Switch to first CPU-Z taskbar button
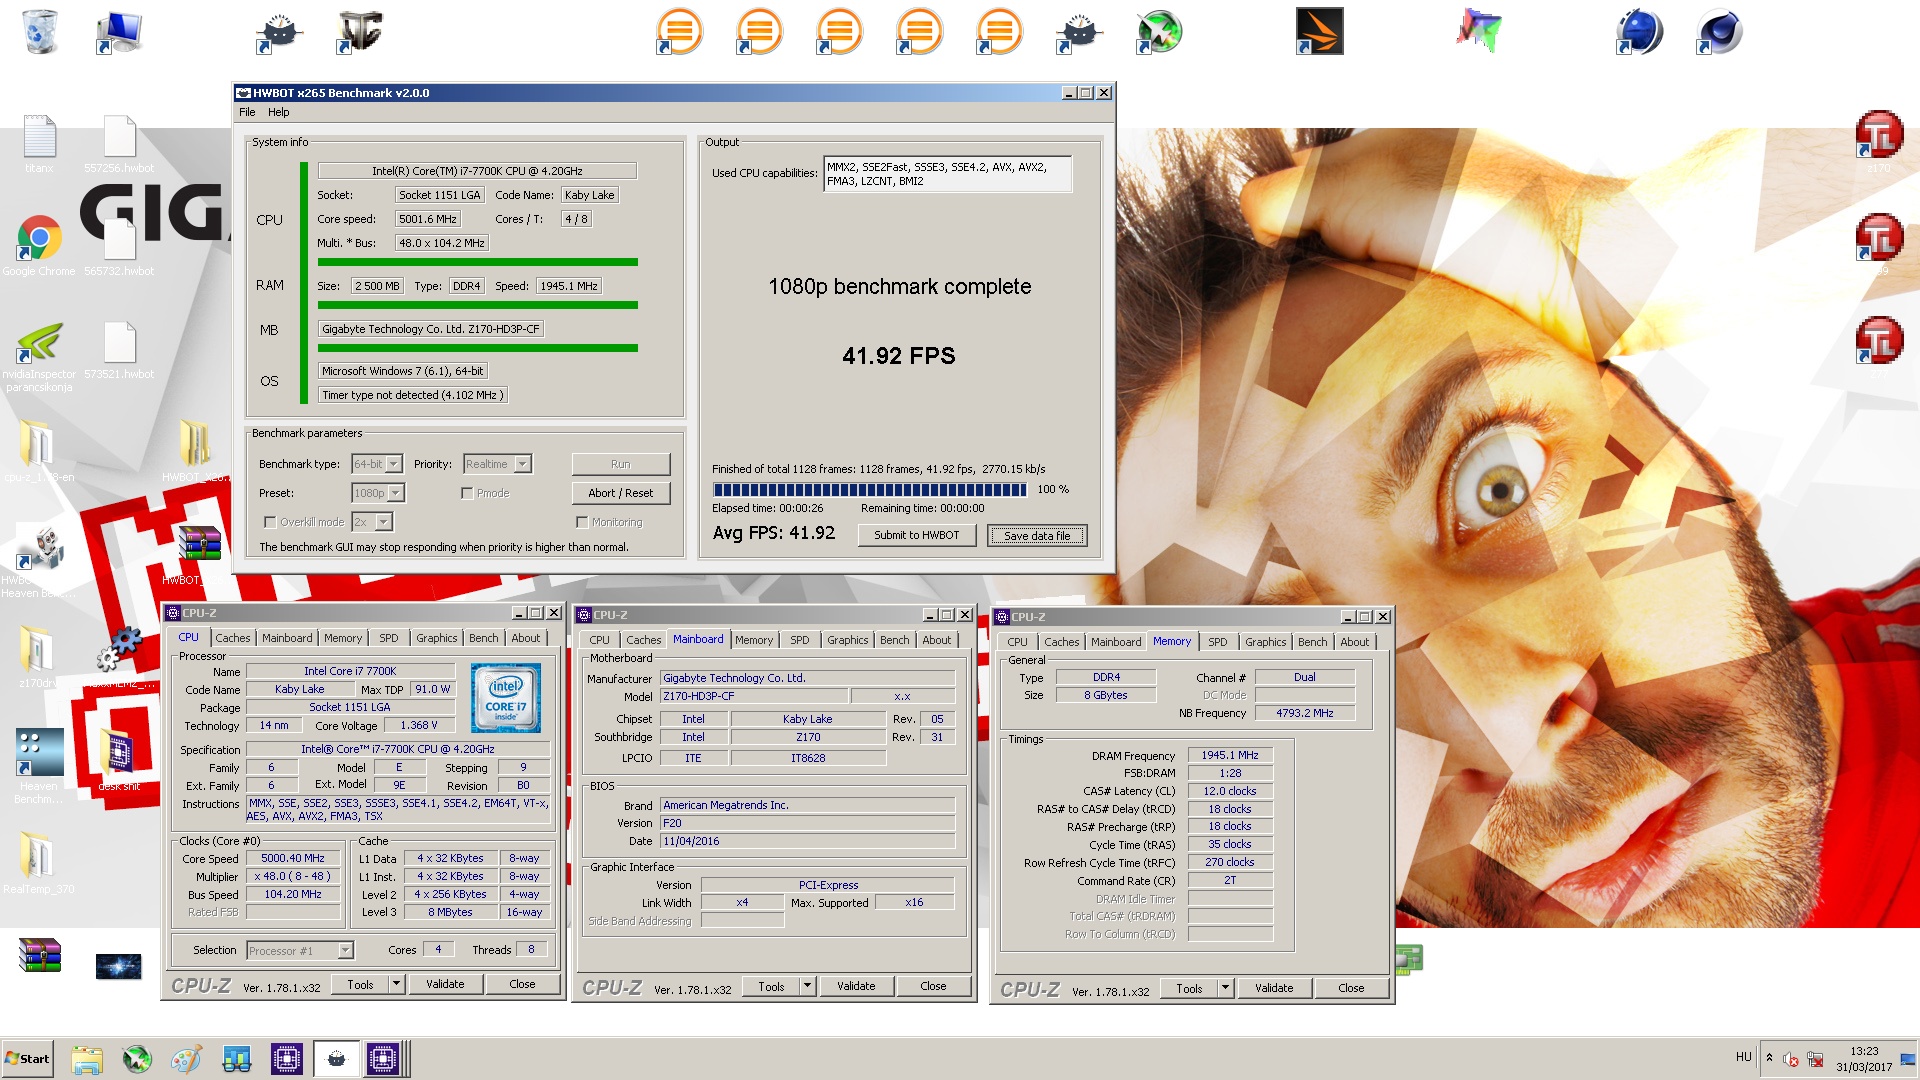Screen dimensions: 1920x1080 click(x=286, y=1059)
